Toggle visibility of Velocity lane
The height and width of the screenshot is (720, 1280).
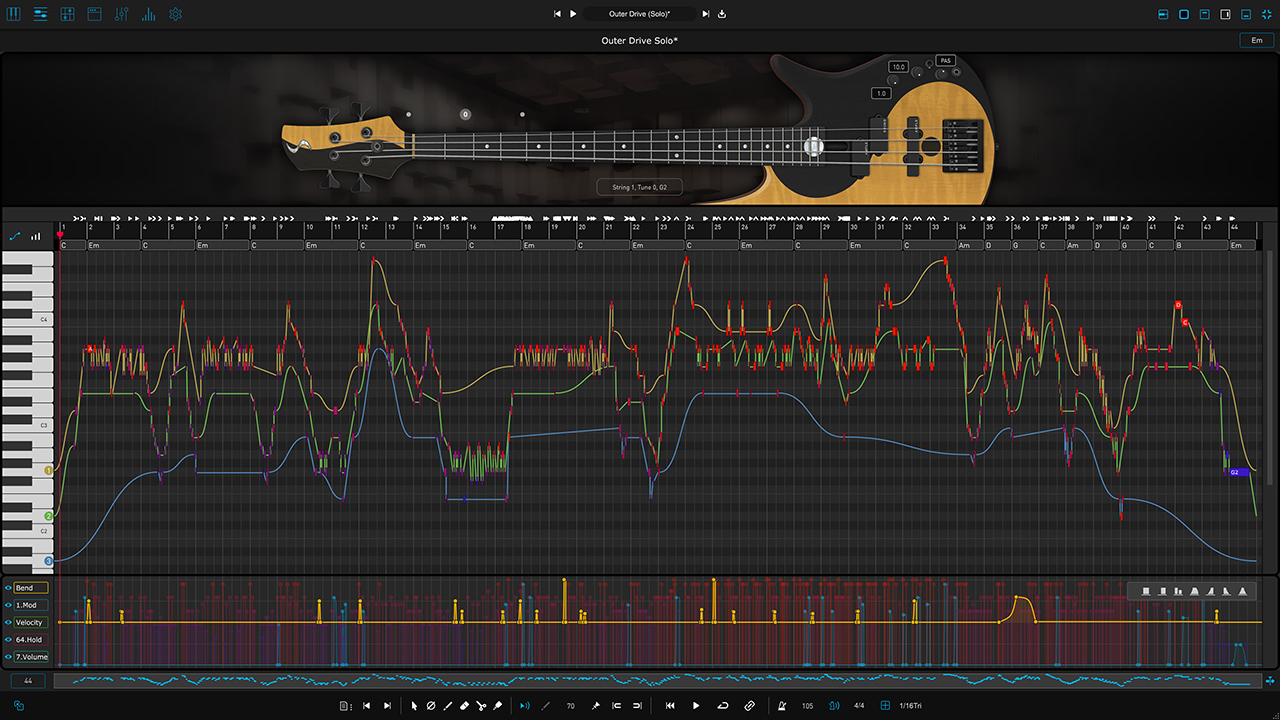point(8,622)
